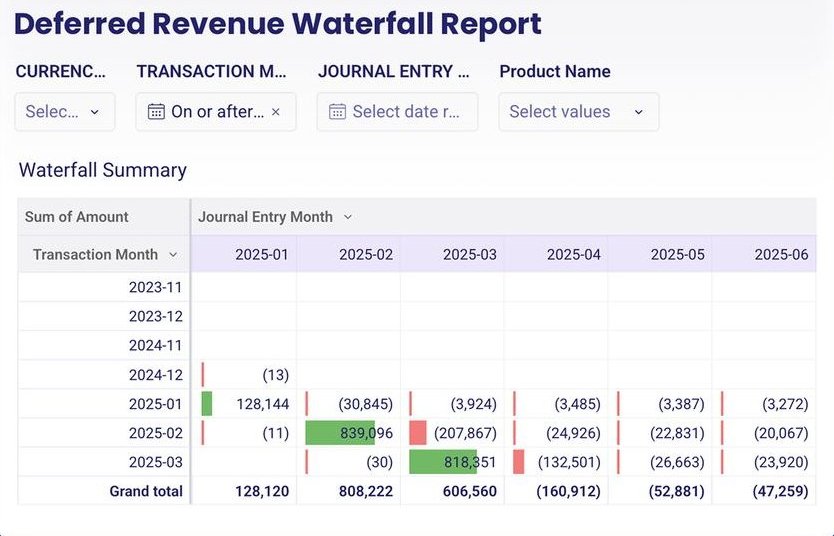The width and height of the screenshot is (834, 536).
Task: Click the Sum of Amount header cell
Action: [x=104, y=217]
